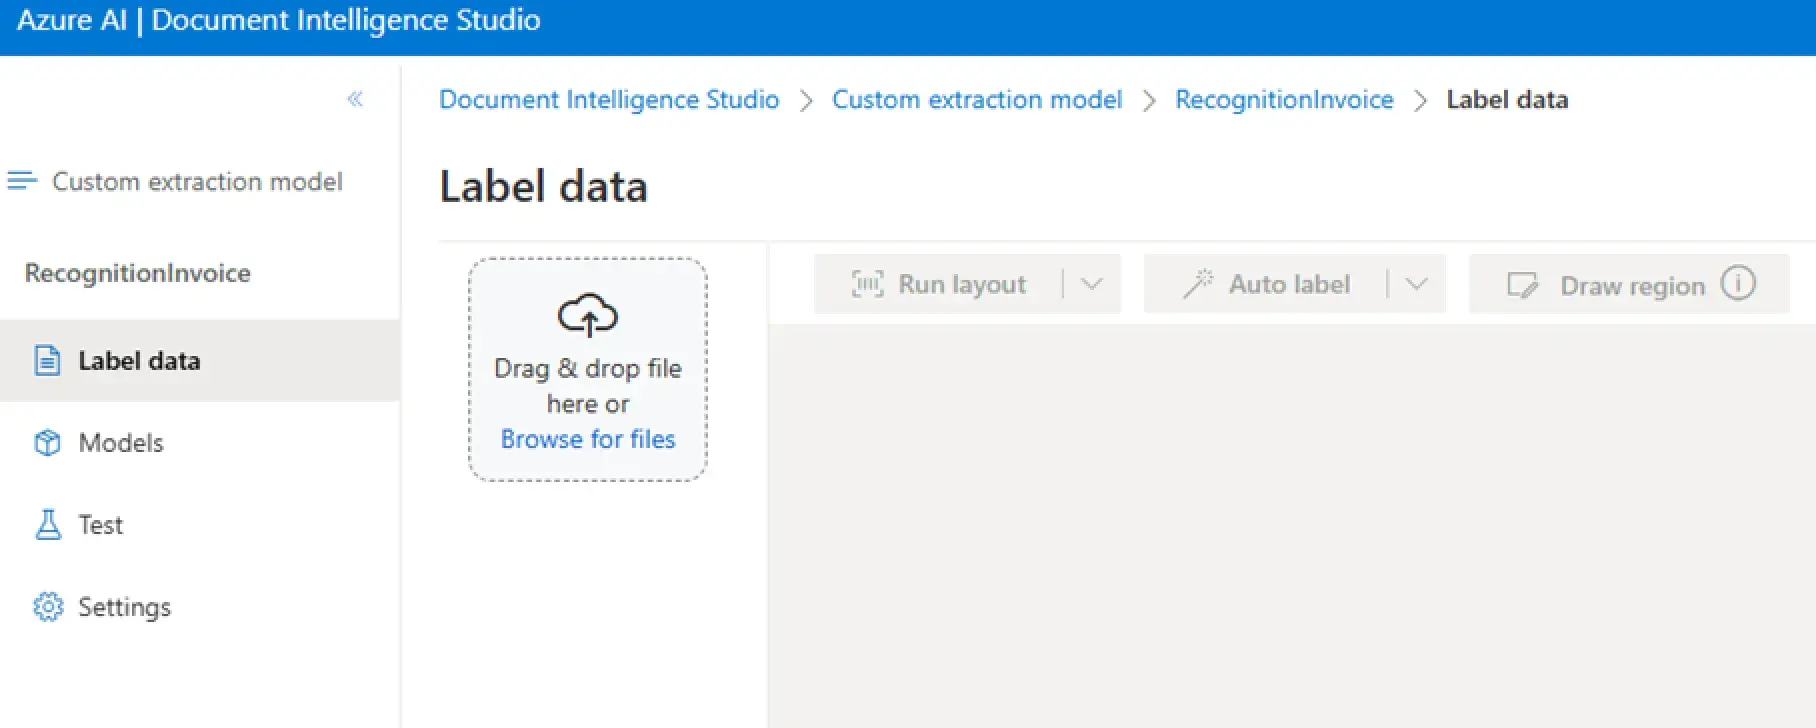Click the drag and drop file zone text
The width and height of the screenshot is (1816, 728).
click(x=588, y=386)
